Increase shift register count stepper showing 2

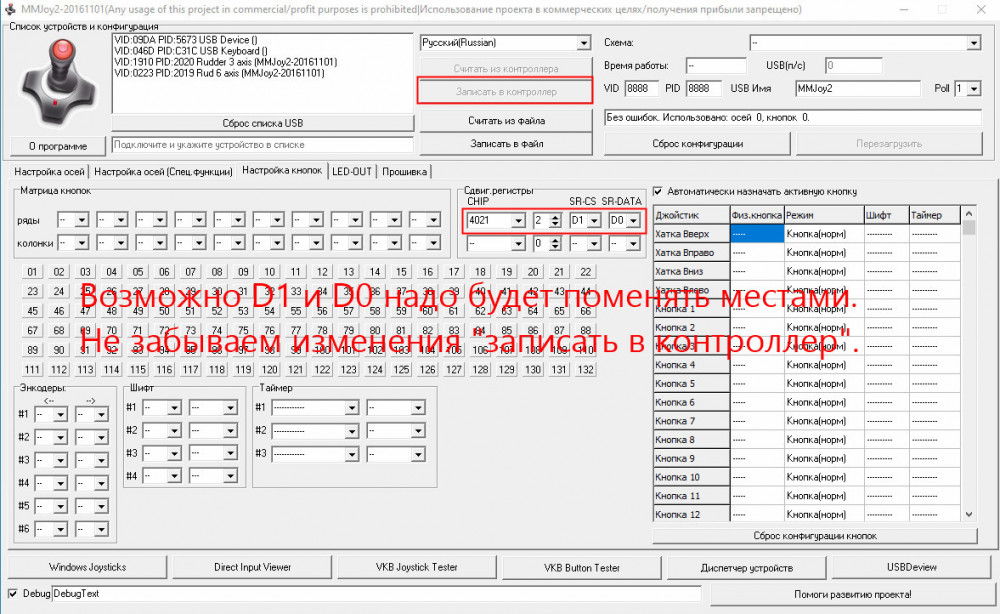(555, 217)
